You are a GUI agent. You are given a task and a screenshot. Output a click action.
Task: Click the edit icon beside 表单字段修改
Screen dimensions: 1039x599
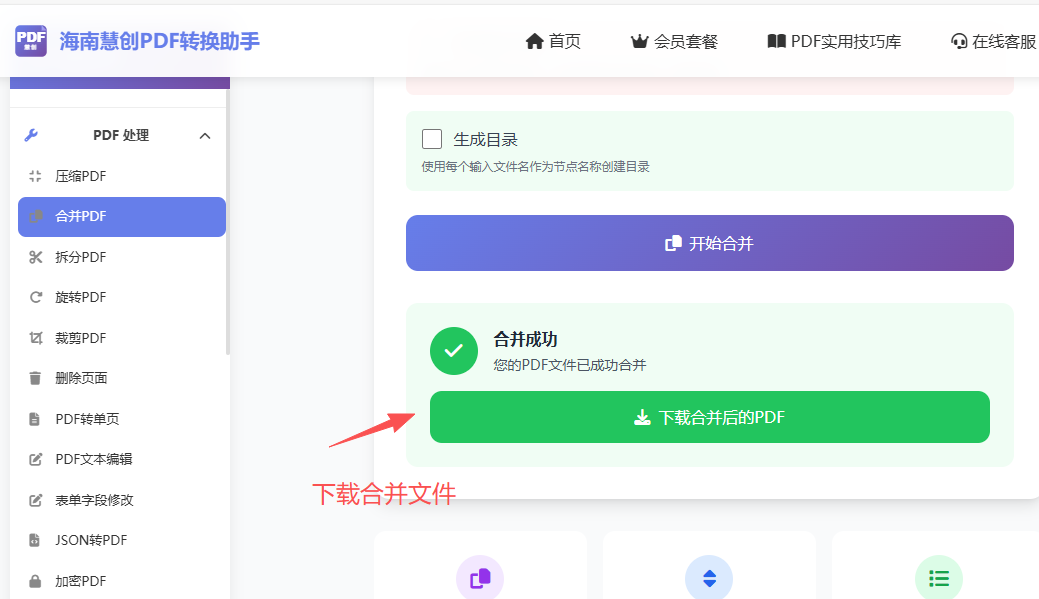pos(36,500)
